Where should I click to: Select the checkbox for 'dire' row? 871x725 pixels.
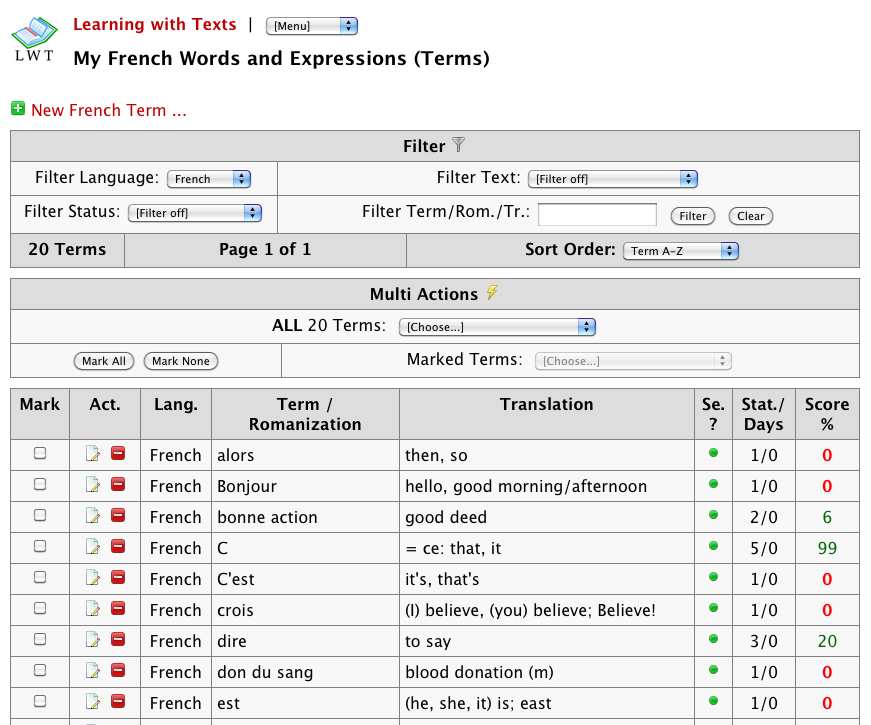40,640
